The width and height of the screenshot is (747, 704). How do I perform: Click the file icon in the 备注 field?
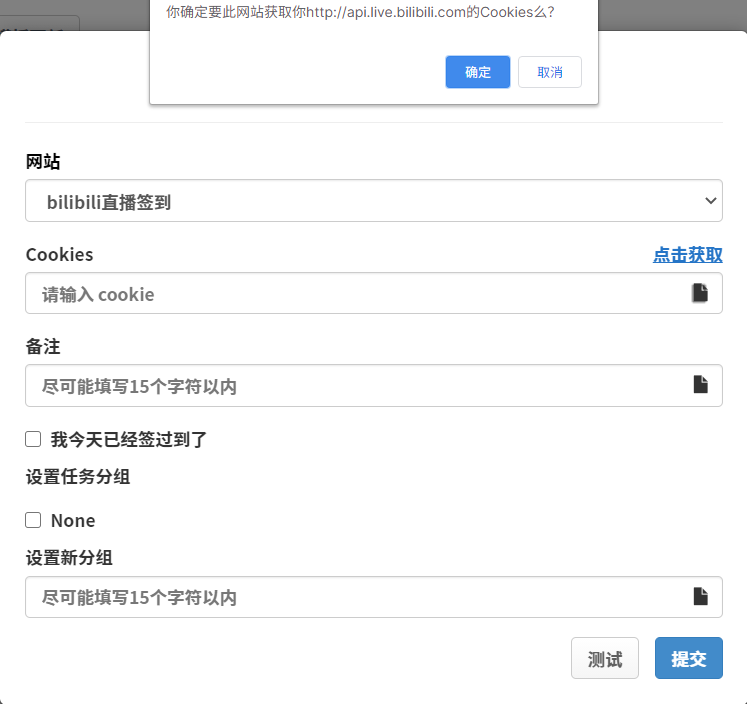[700, 385]
